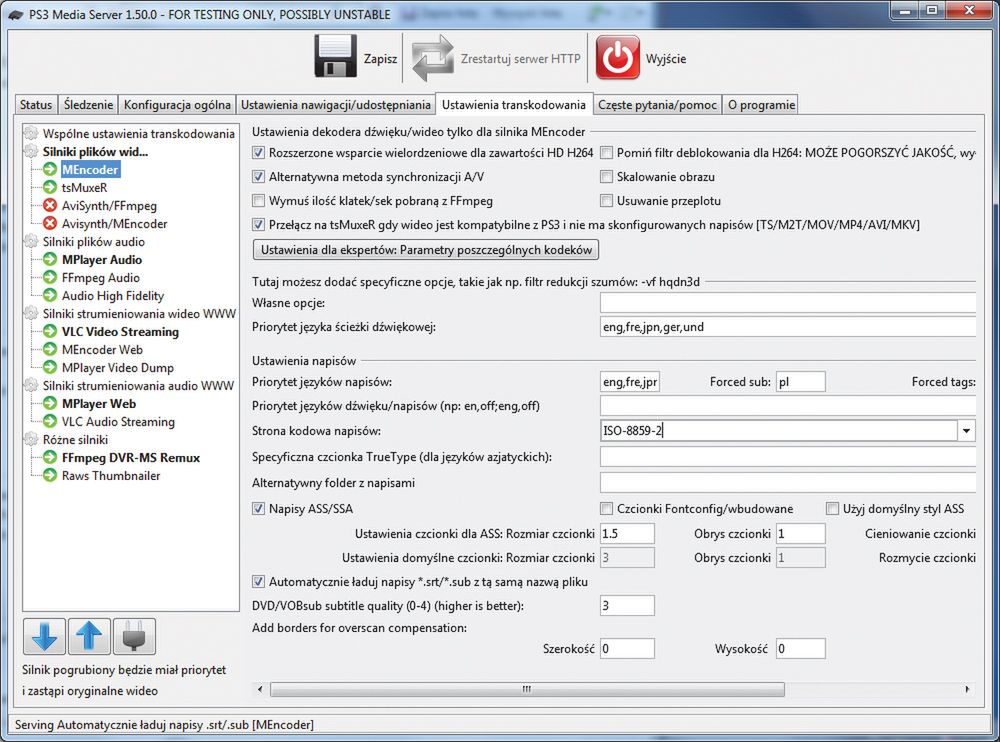Check Użyj domyślny styl ASS
Viewport: 1000px width, 742px height.
(x=832, y=508)
